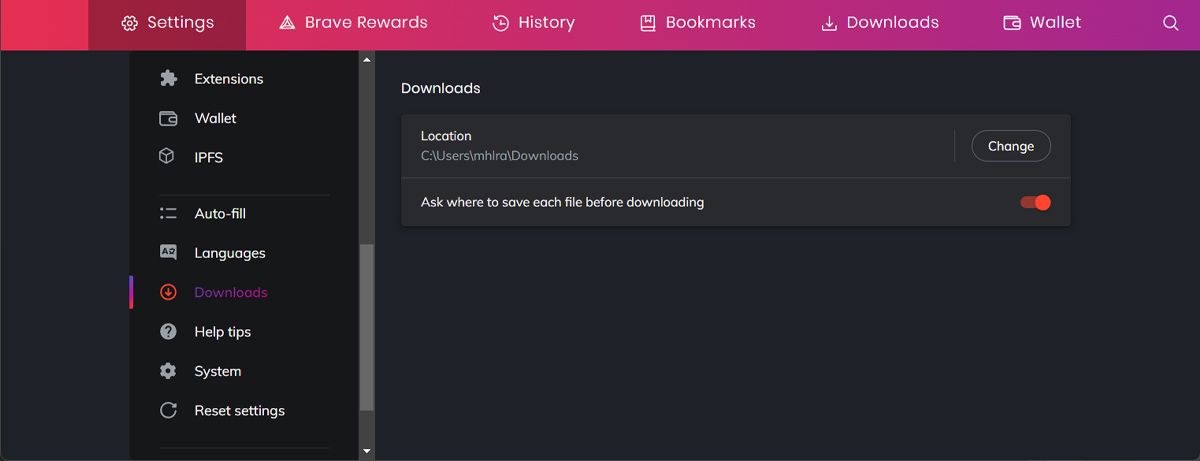Click the System gear icon
This screenshot has height=461, width=1200.
point(168,371)
